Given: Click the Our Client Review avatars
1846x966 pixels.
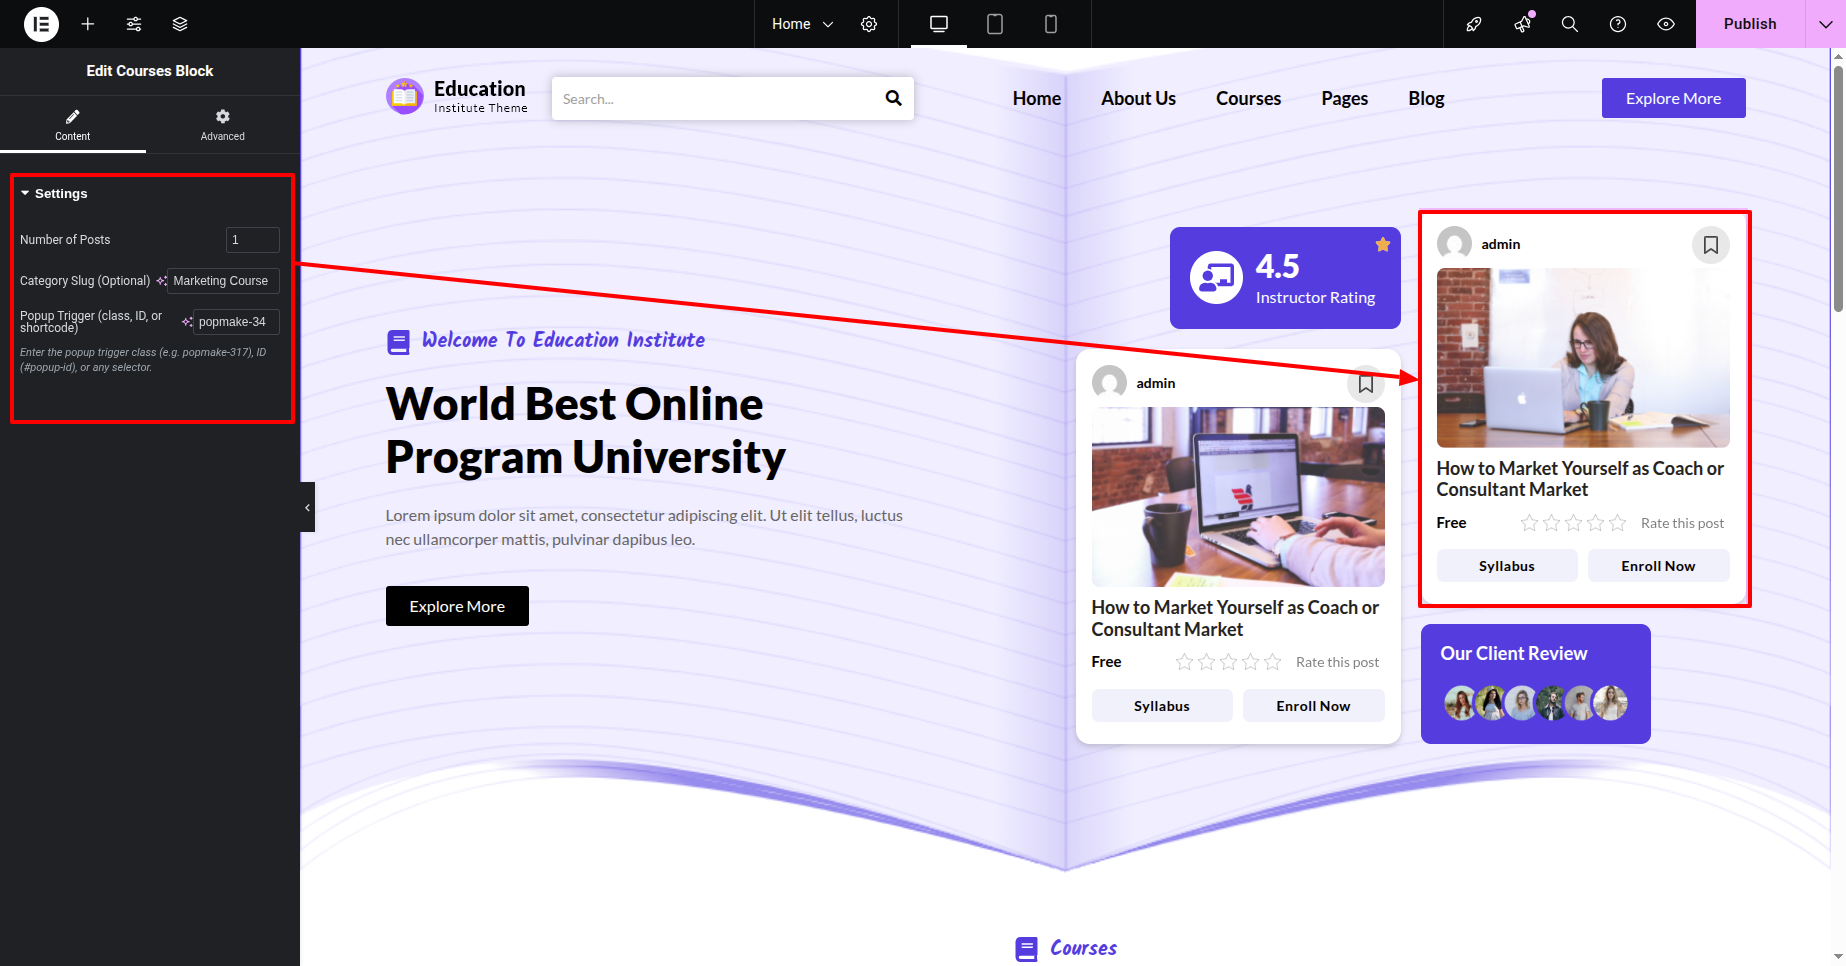Looking at the screenshot, I should [x=1535, y=703].
